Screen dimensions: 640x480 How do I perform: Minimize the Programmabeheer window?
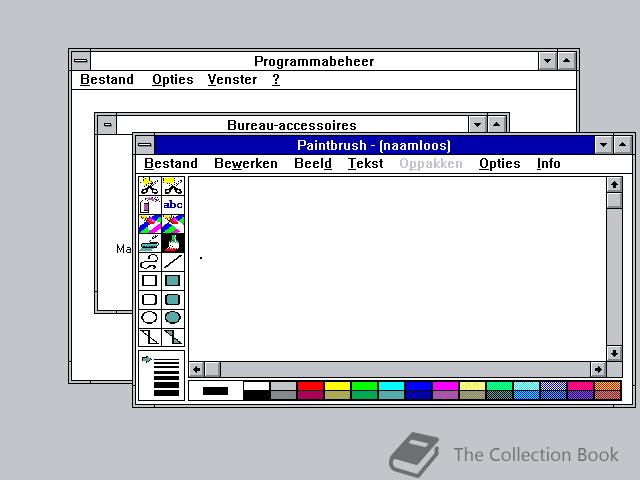pos(547,61)
